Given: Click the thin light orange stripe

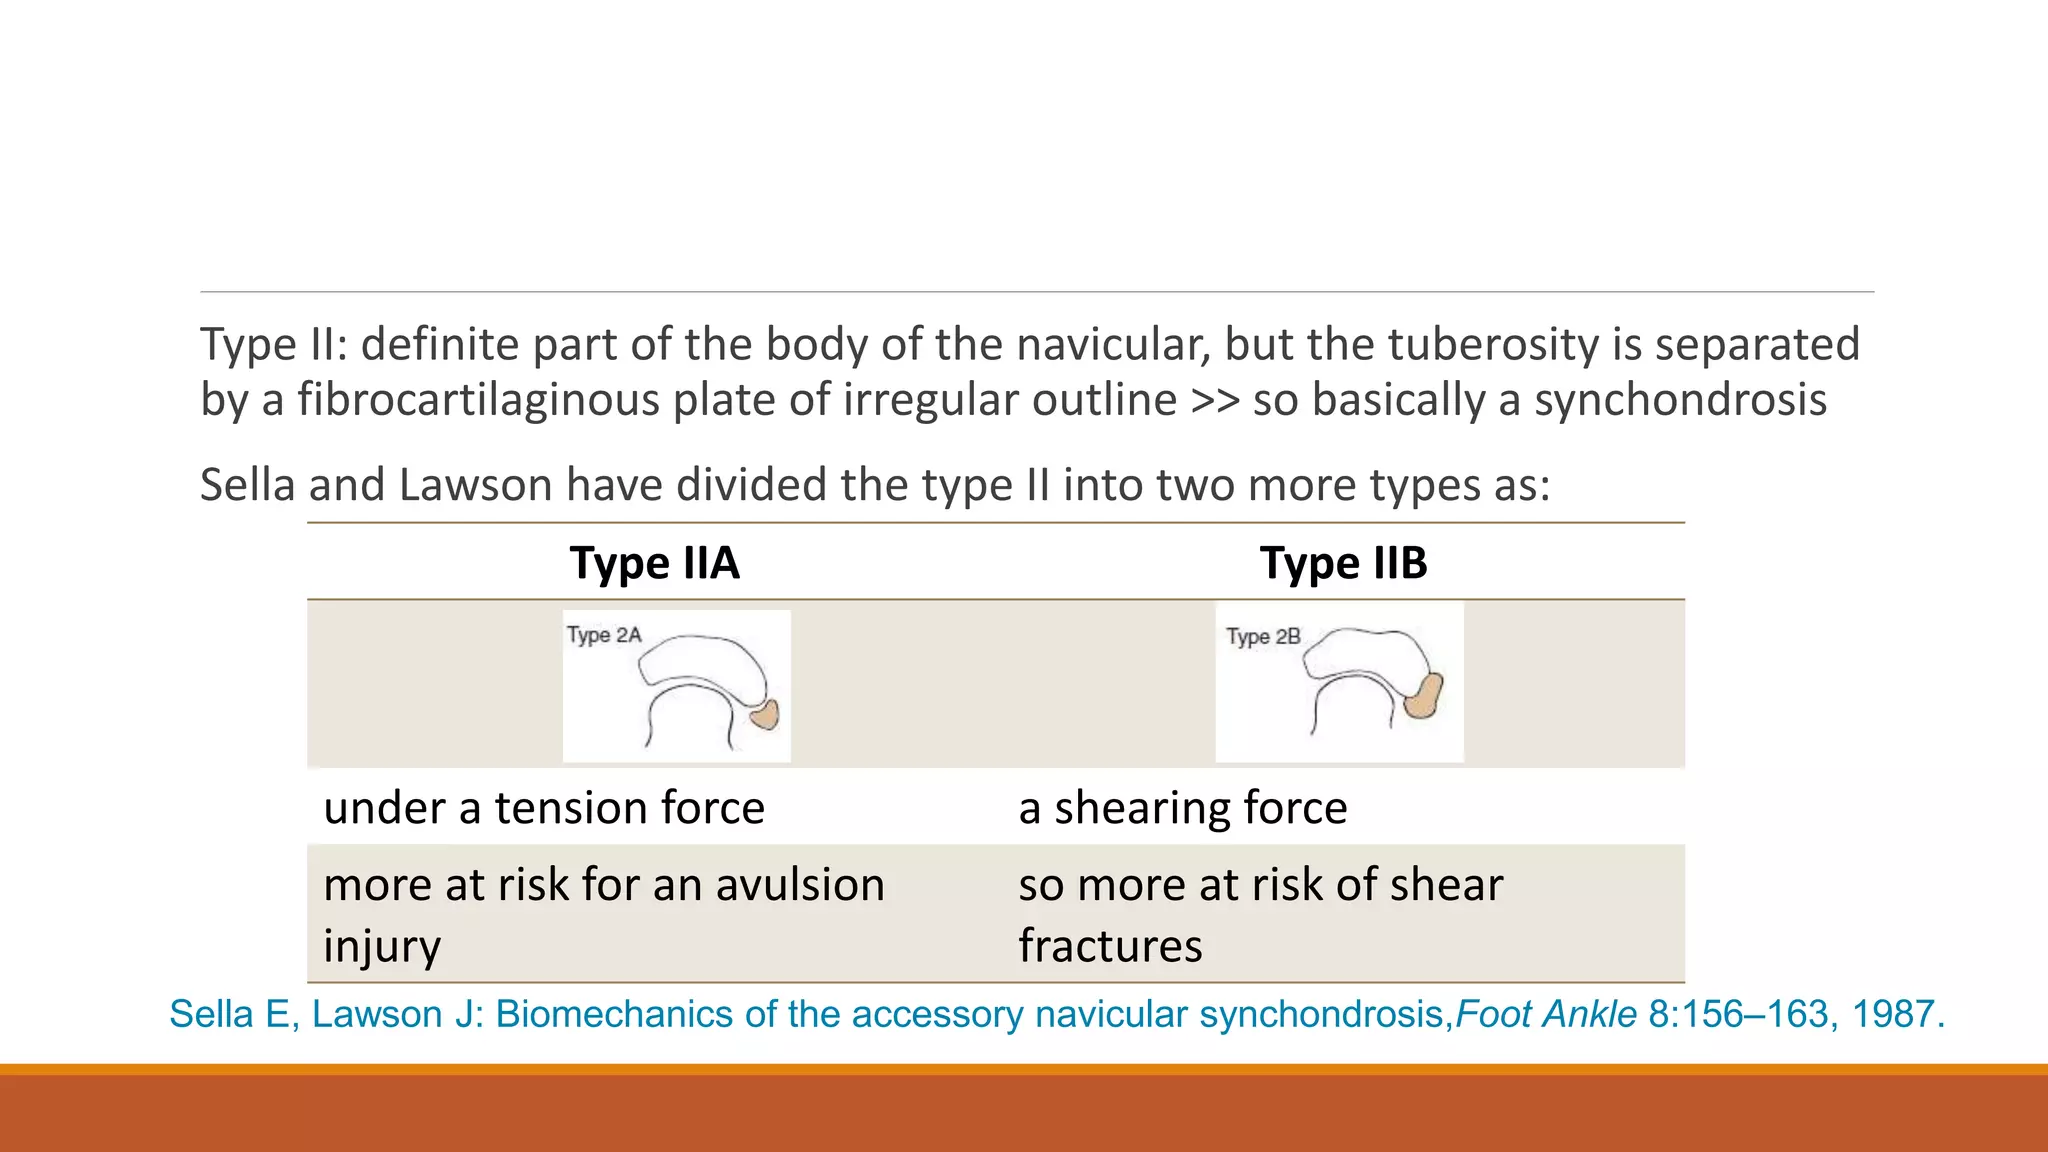Looking at the screenshot, I should (1024, 1069).
